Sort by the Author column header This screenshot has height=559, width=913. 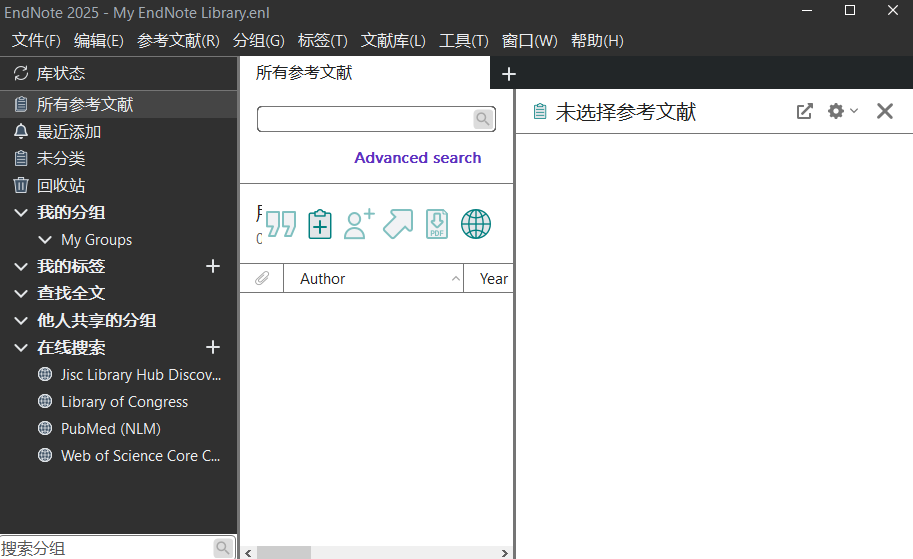[373, 278]
